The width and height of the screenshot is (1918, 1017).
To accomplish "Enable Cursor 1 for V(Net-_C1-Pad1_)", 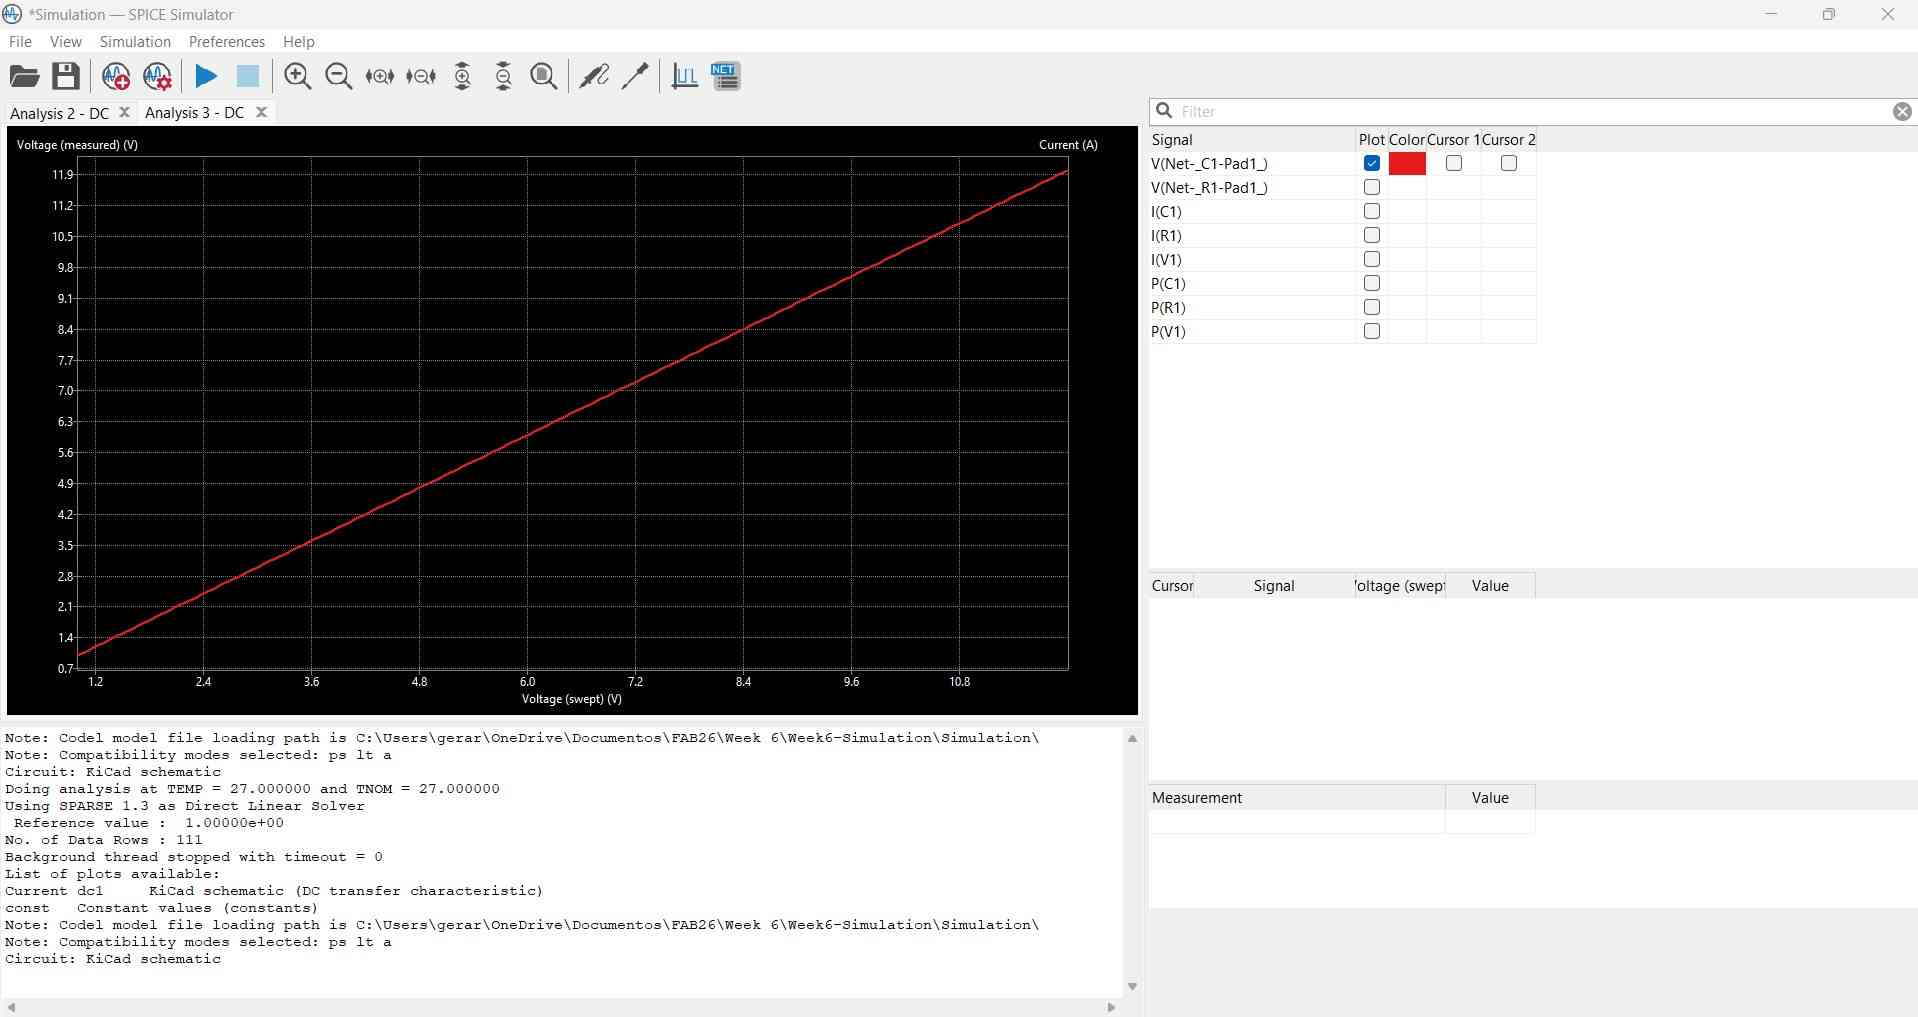I will pyautogui.click(x=1454, y=163).
